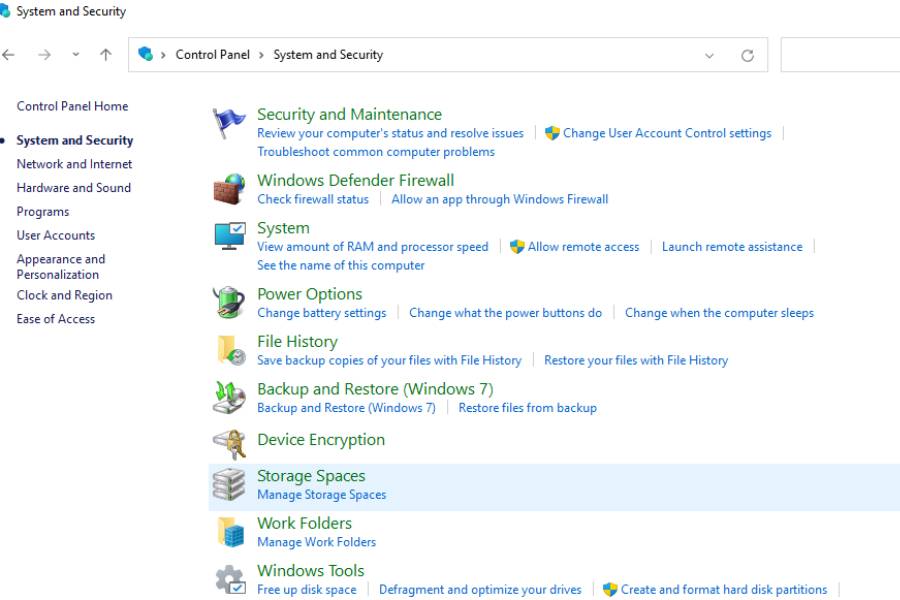Click the Windows Defender Firewall brick wall icon
The height and width of the screenshot is (600, 900).
pyautogui.click(x=229, y=189)
